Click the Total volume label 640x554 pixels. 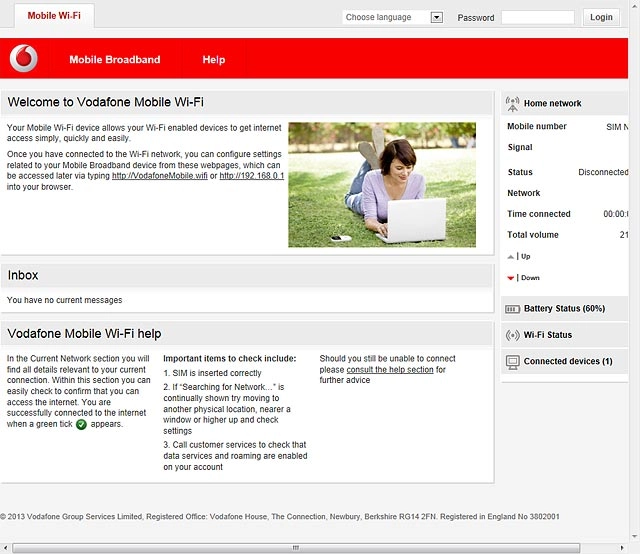[x=533, y=235]
